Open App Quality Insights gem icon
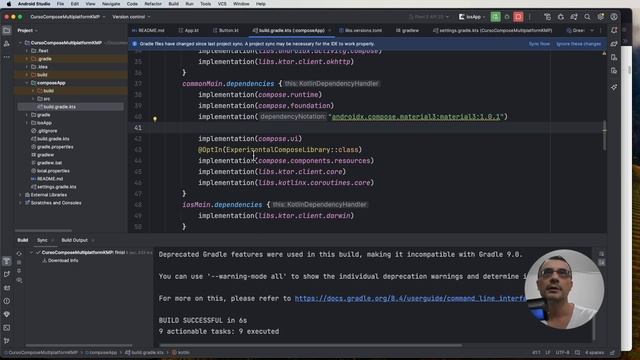The width and height of the screenshot is (640, 360). tap(7, 315)
